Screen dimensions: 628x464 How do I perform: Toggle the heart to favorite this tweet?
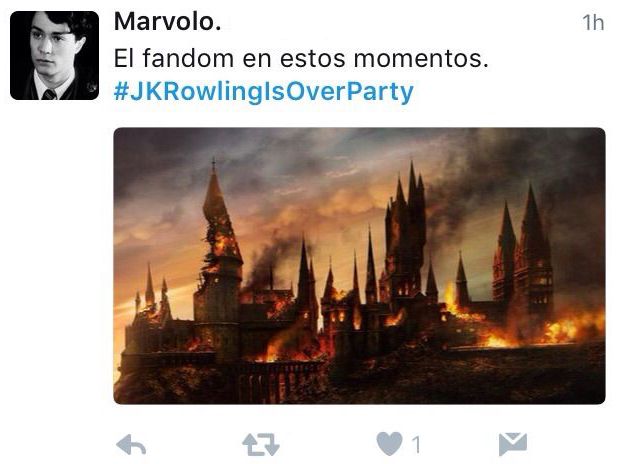(390, 444)
